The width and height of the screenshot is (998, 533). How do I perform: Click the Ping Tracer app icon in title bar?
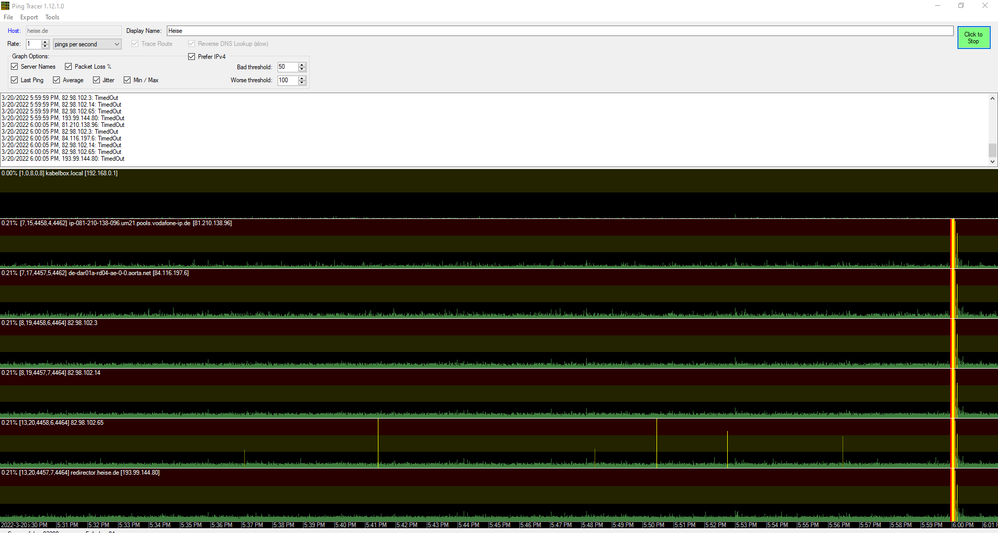(5, 6)
